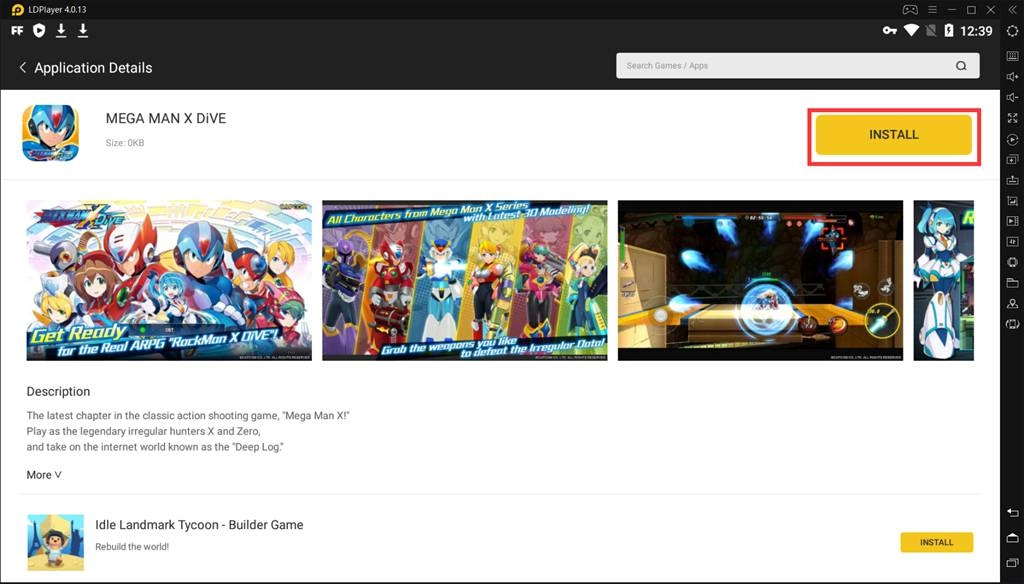
Task: Open the video recorder sidebar icon
Action: point(1012,221)
